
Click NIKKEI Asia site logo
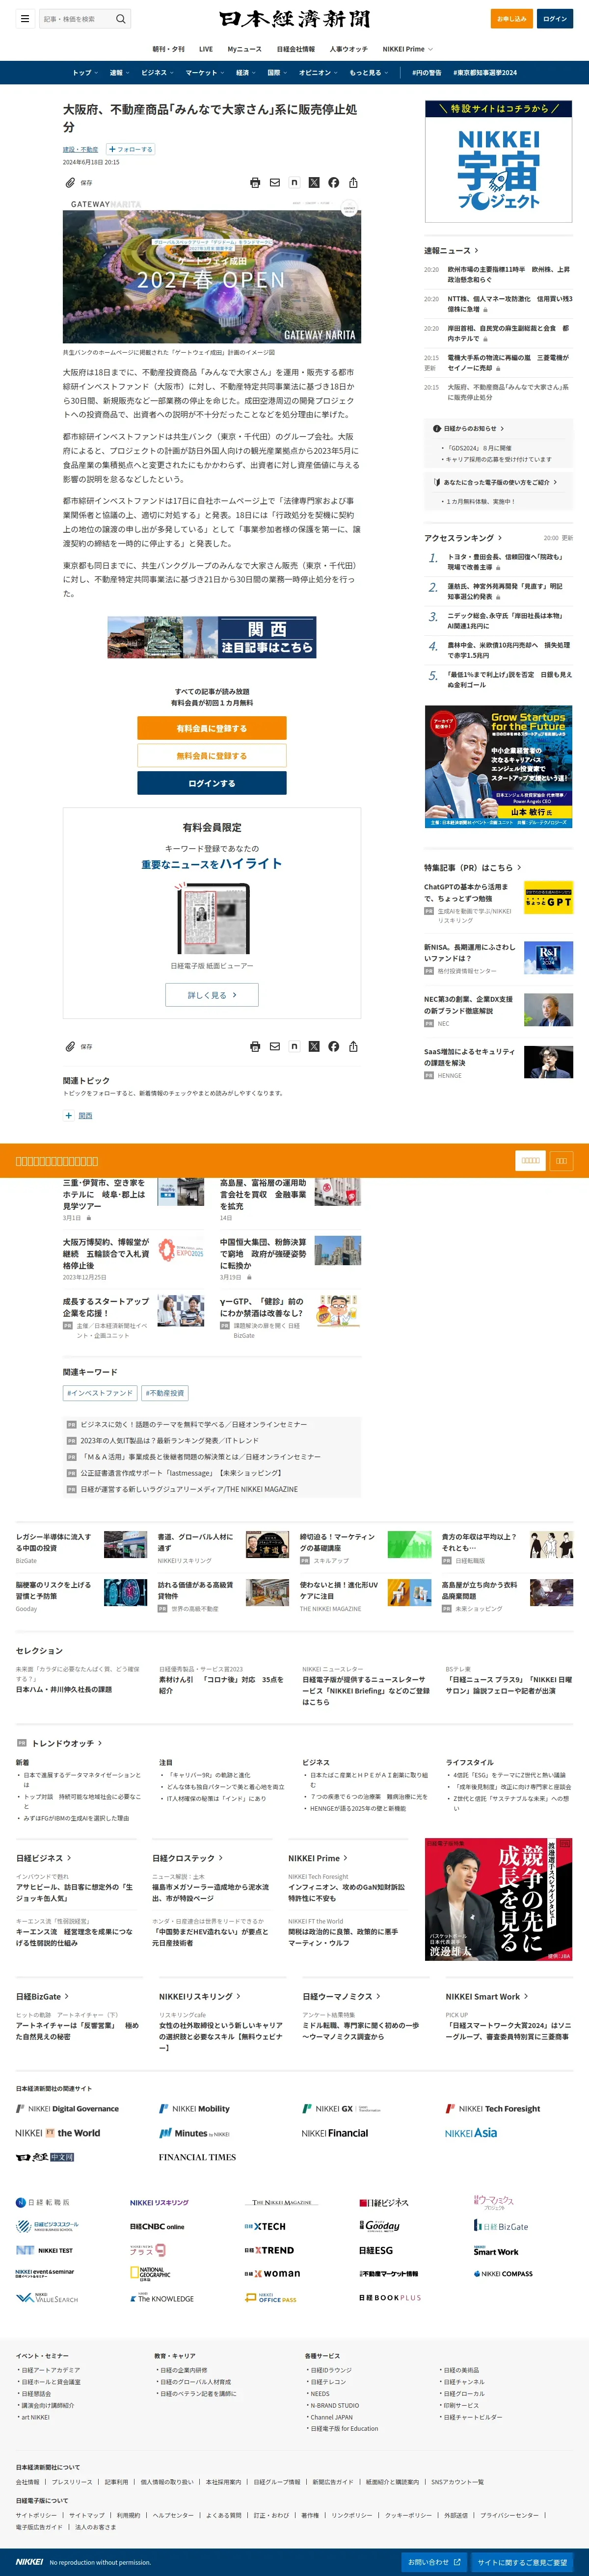coord(471,2132)
